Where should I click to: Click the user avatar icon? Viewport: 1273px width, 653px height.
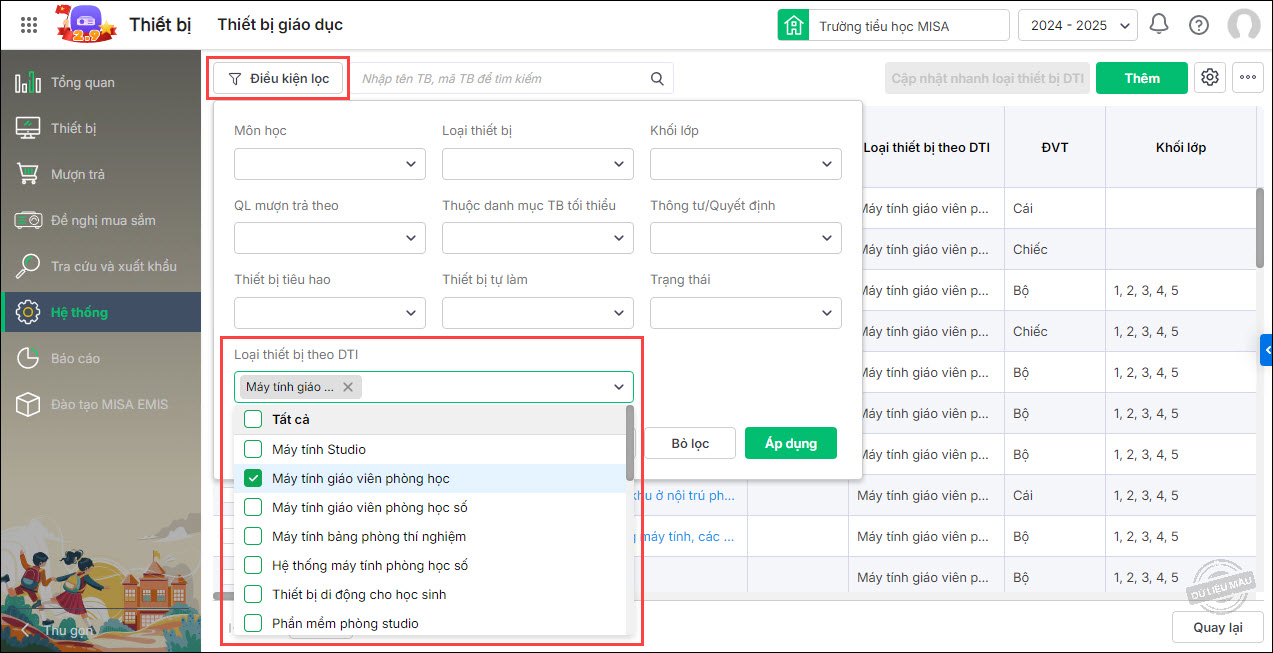1244,25
